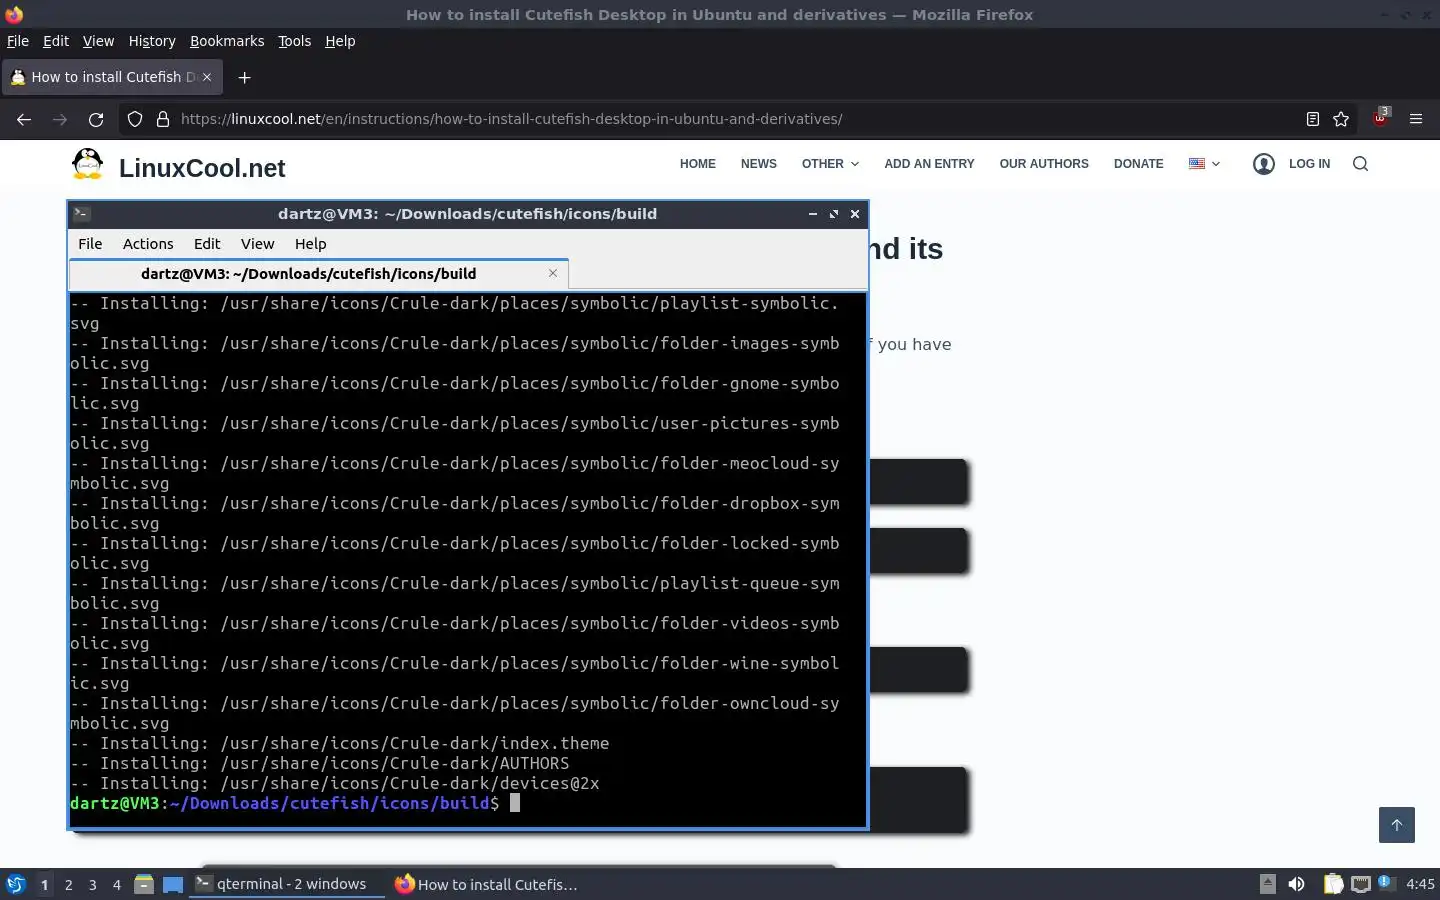Go to NEWS in the site navigation

[x=759, y=164]
